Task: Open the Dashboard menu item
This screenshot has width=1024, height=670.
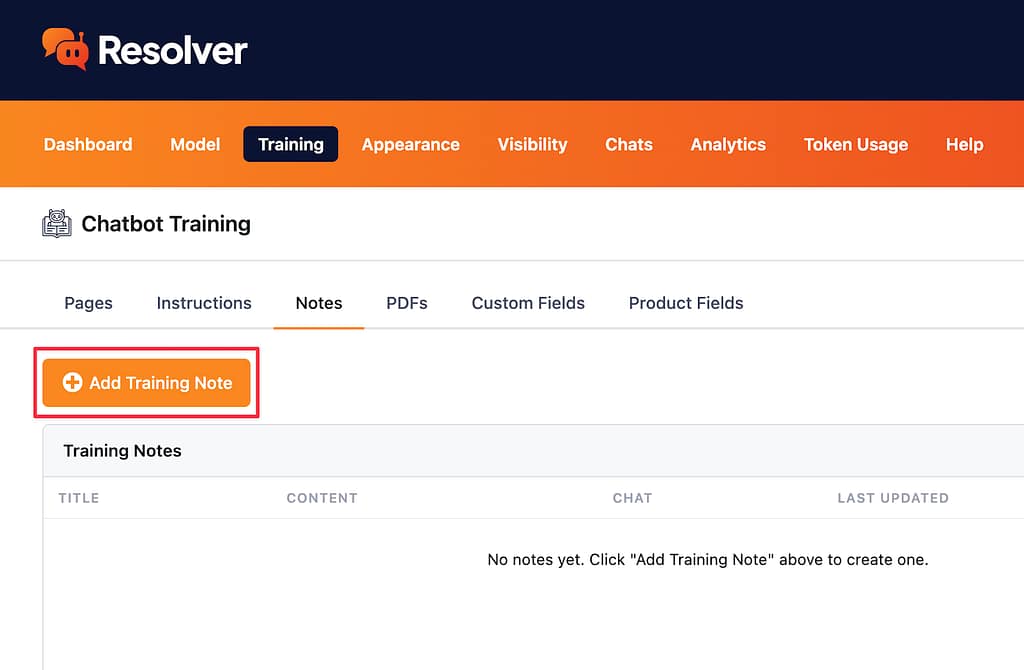Action: (x=88, y=144)
